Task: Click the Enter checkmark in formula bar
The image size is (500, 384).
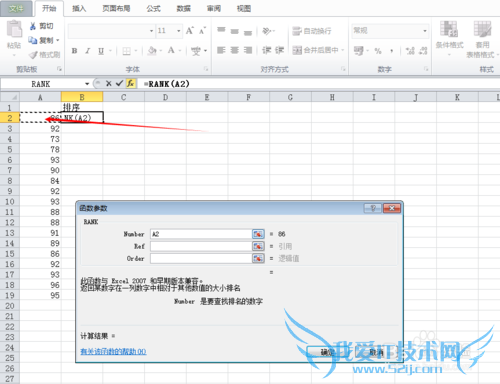Action: (x=119, y=84)
